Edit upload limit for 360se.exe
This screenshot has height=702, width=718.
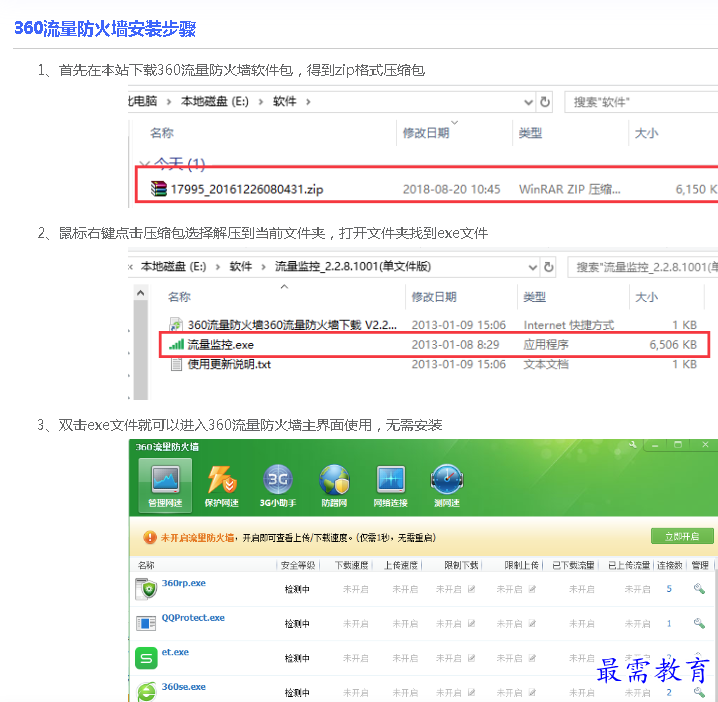pos(532,692)
